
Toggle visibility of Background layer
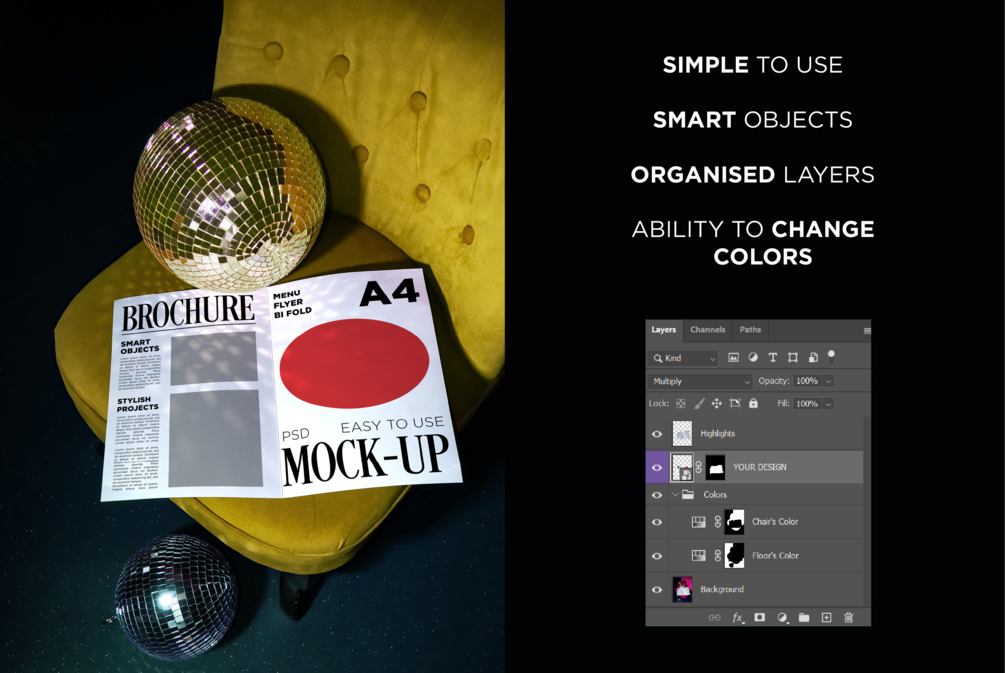tap(657, 590)
